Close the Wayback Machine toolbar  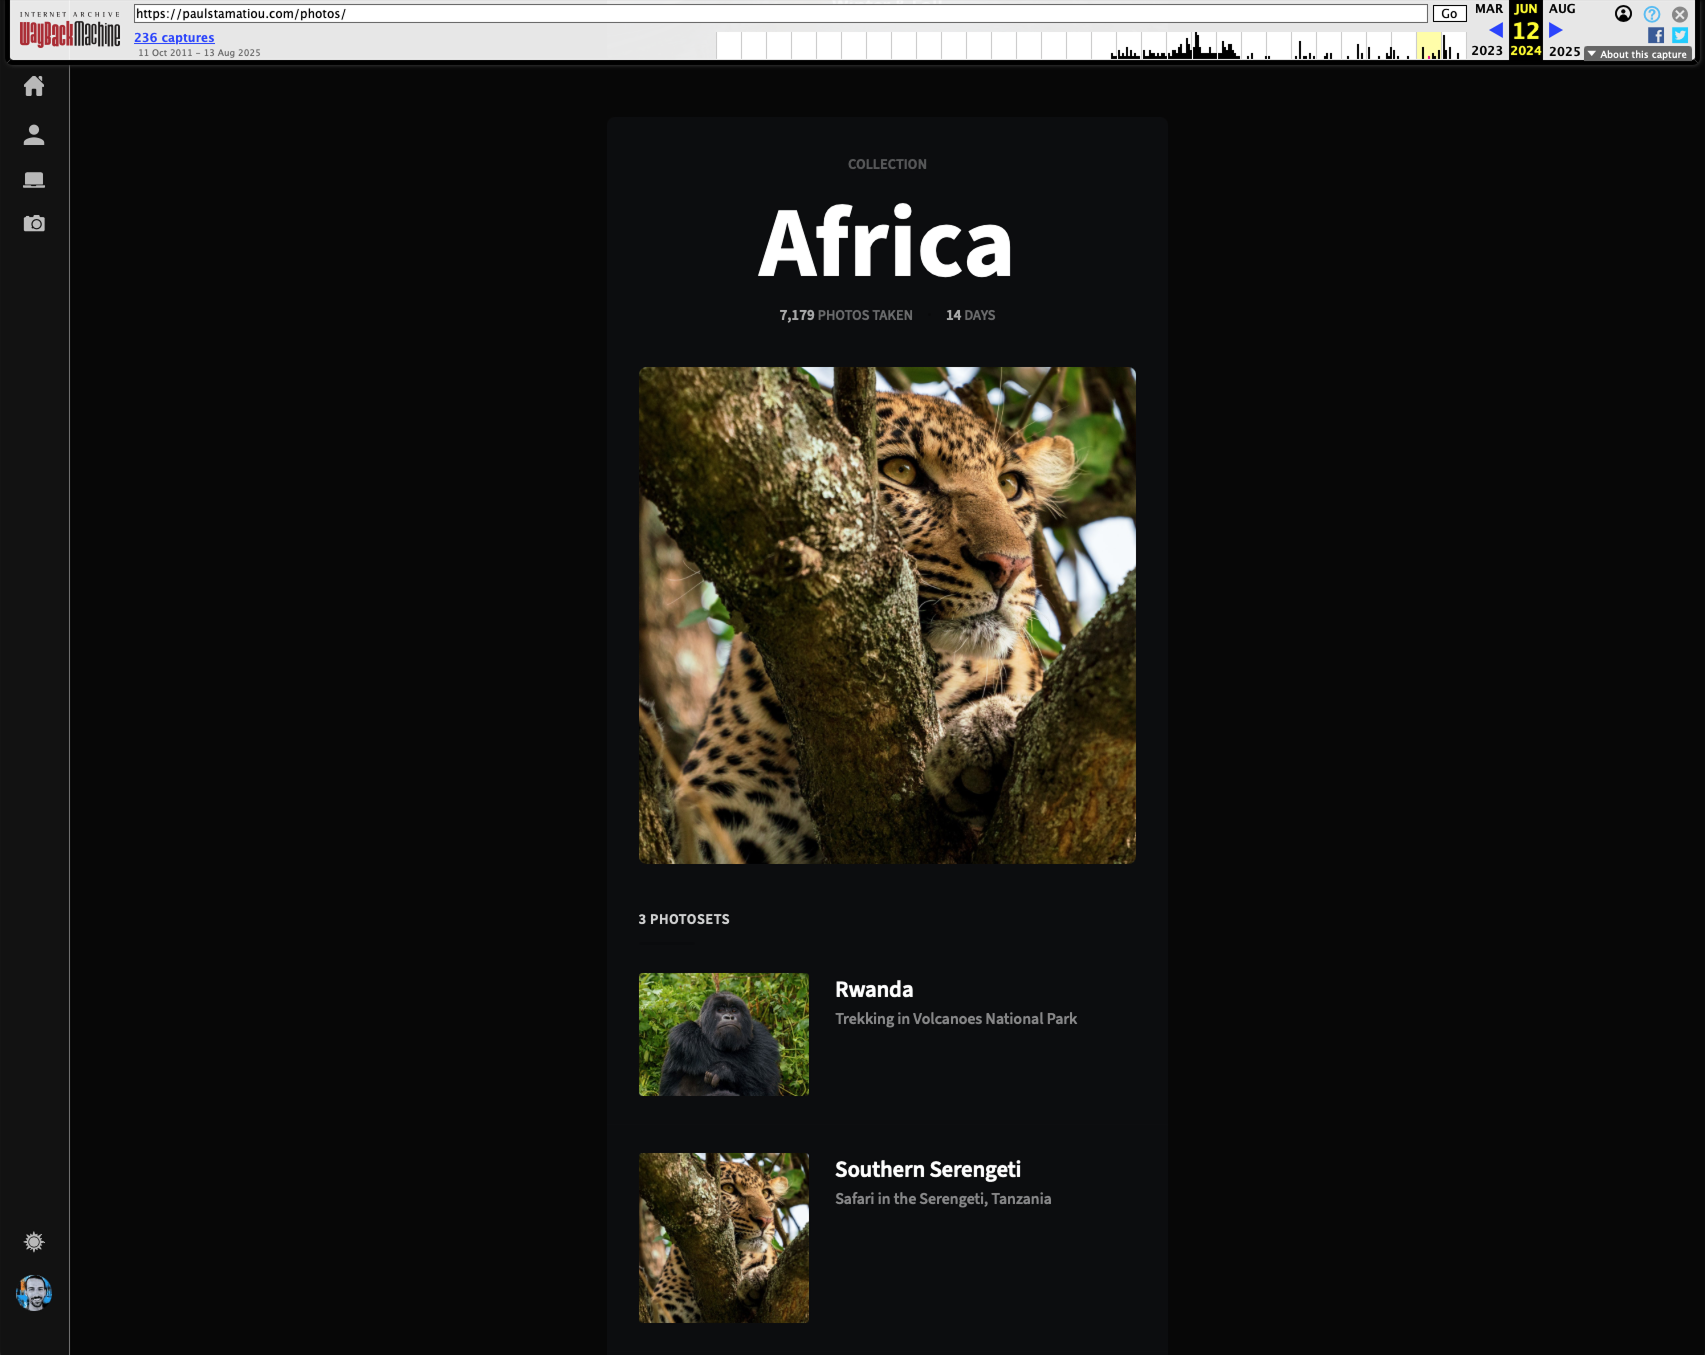point(1680,14)
